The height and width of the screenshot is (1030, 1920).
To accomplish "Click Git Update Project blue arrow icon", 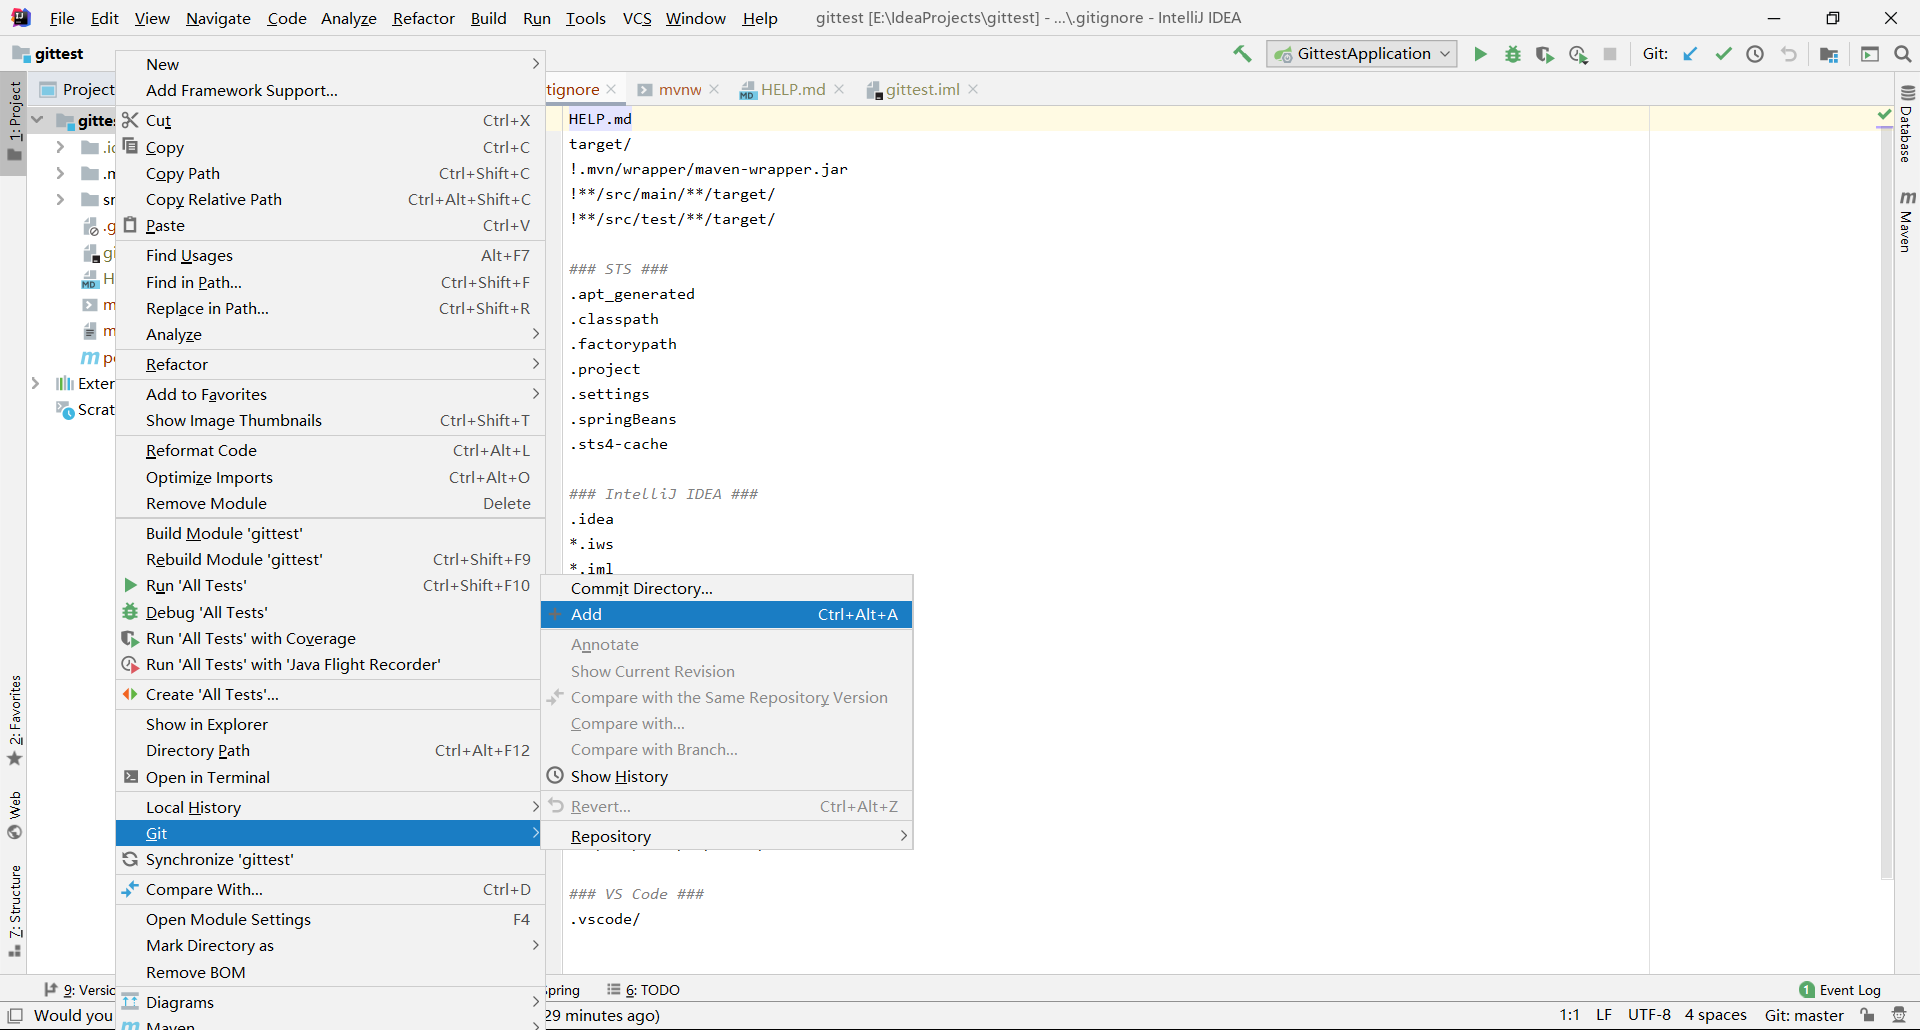I will click(x=1690, y=54).
